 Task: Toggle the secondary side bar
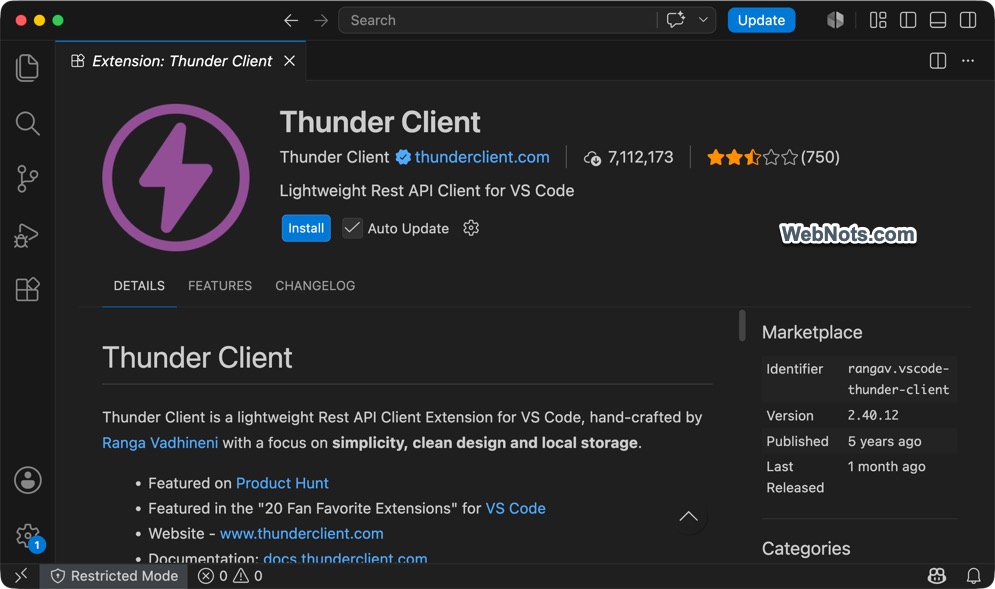click(968, 20)
